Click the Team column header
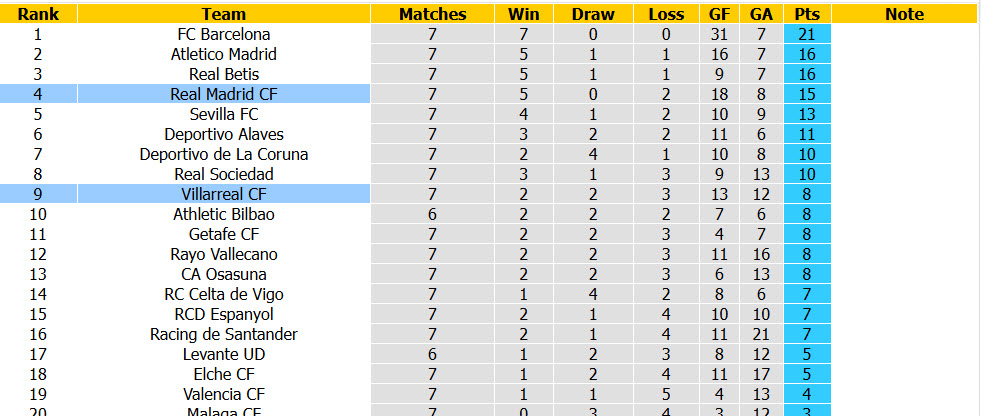 (224, 14)
